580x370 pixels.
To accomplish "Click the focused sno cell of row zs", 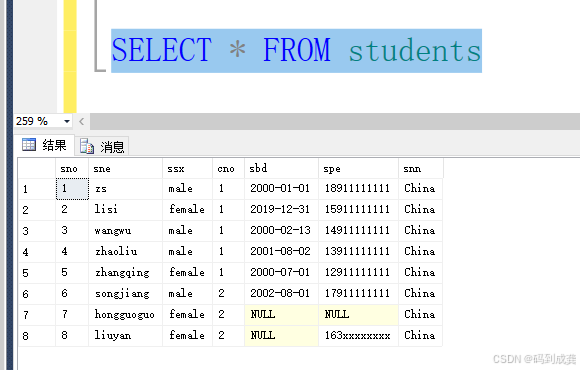I will 72,189.
